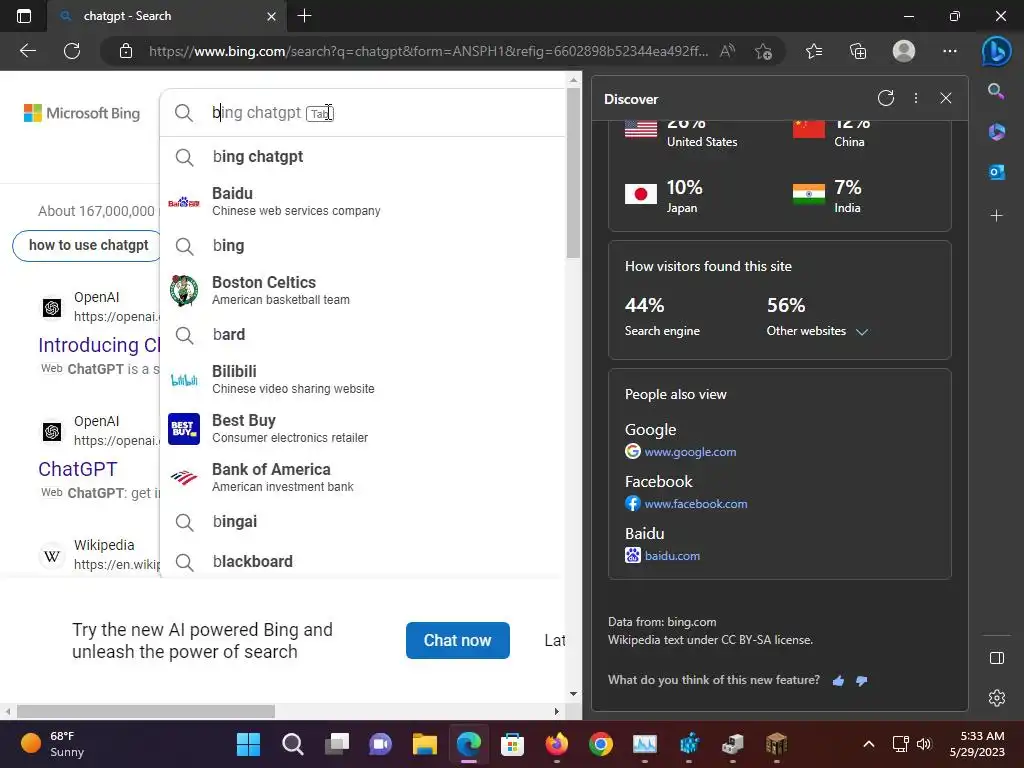Open a new tab with plus button
This screenshot has height=768, width=1024.
(x=304, y=16)
